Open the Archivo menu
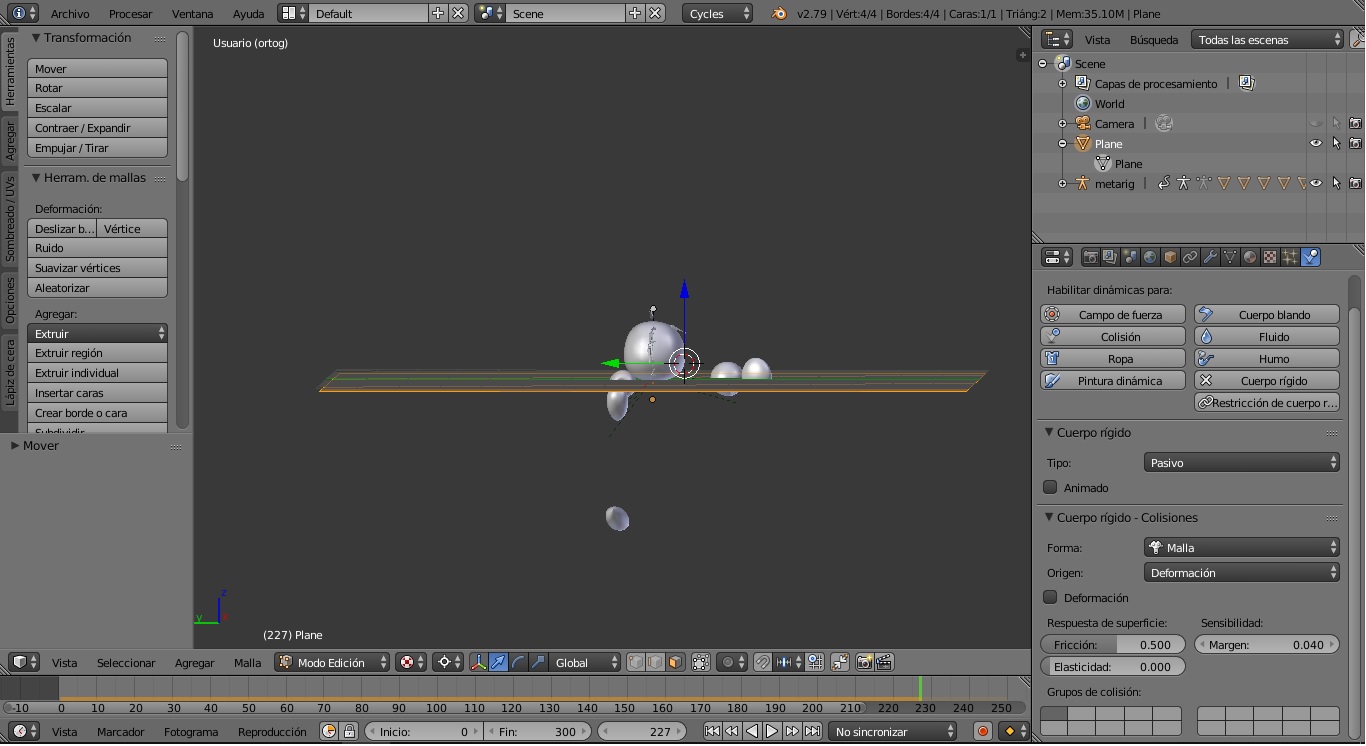The width and height of the screenshot is (1366, 746). [x=70, y=14]
